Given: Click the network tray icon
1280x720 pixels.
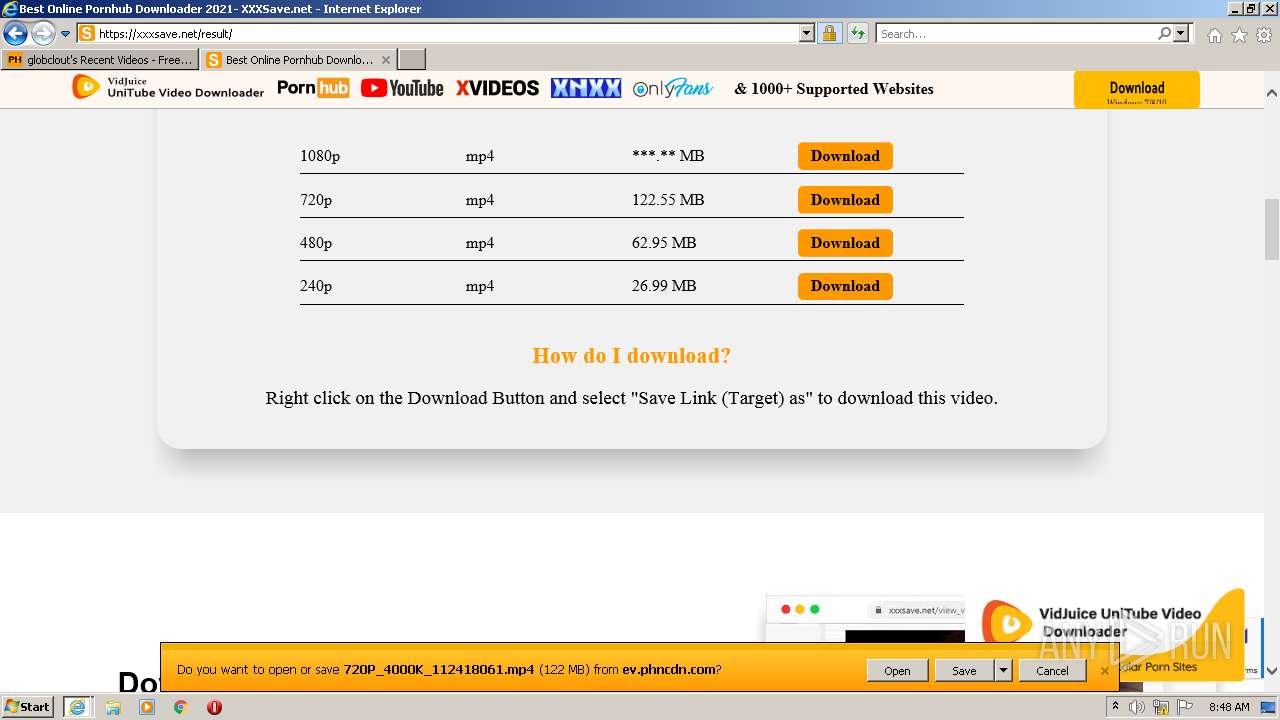Looking at the screenshot, I should (x=1161, y=707).
